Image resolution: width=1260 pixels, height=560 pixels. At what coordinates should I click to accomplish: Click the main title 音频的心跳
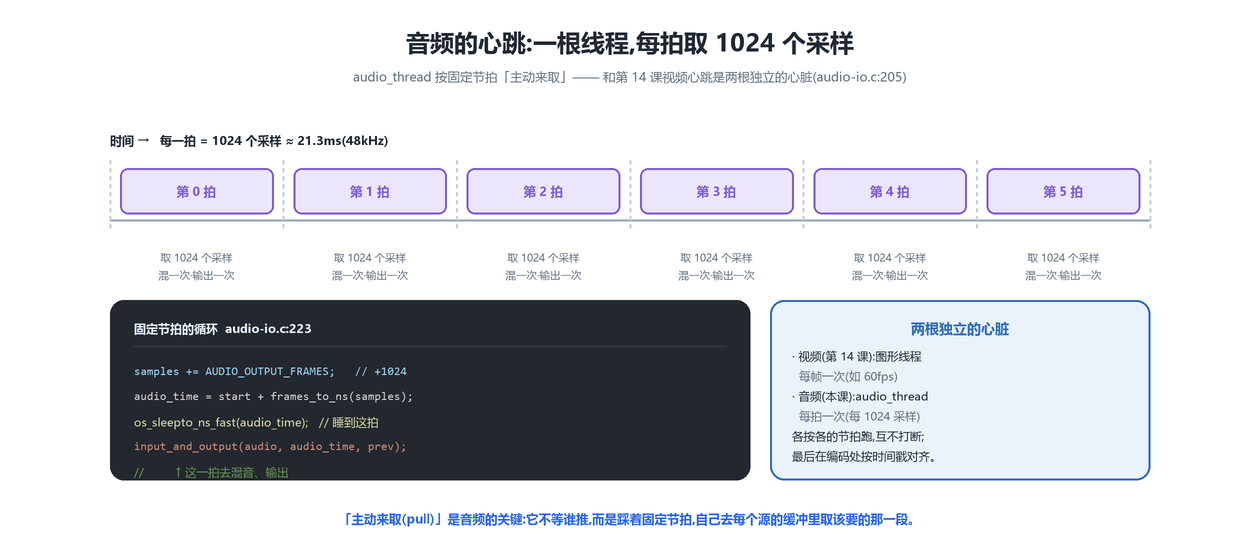point(630,44)
